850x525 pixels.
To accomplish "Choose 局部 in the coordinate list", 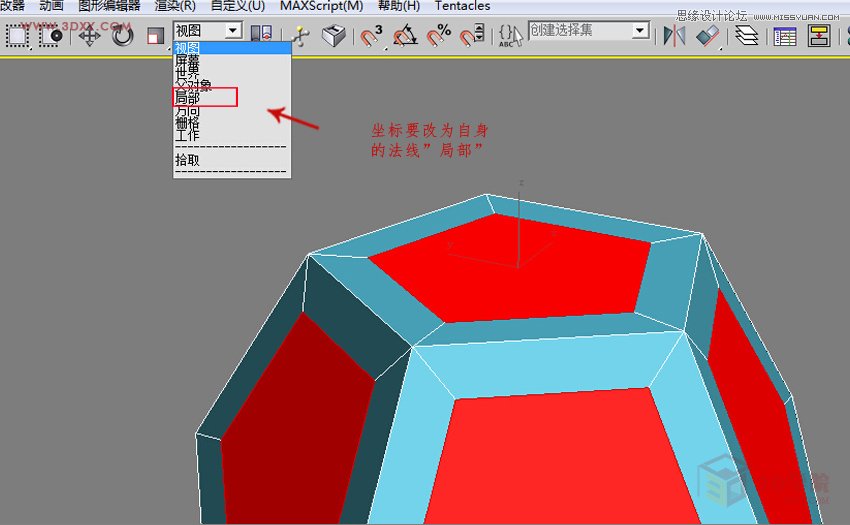I will (231, 97).
